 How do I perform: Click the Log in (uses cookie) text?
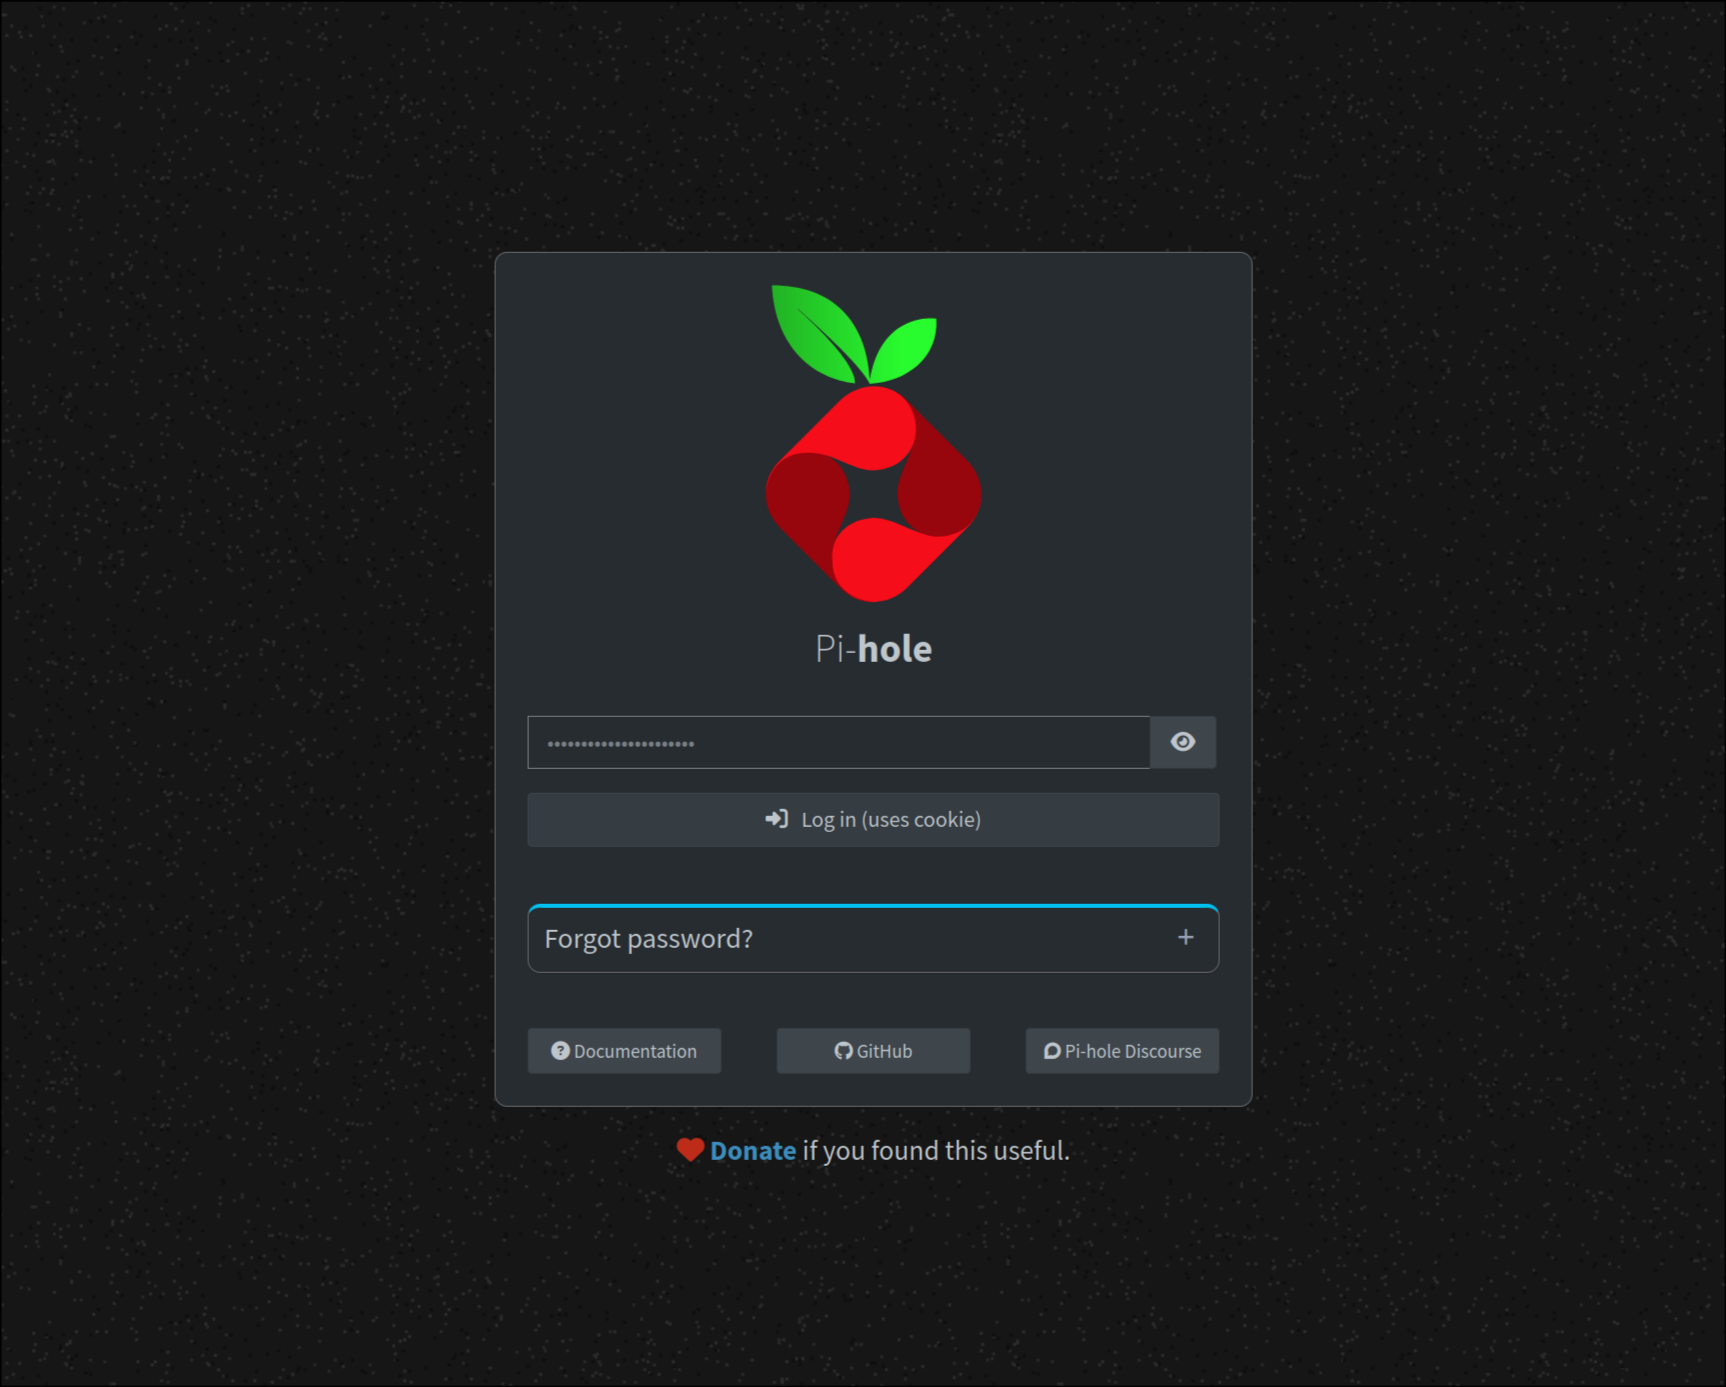[891, 820]
